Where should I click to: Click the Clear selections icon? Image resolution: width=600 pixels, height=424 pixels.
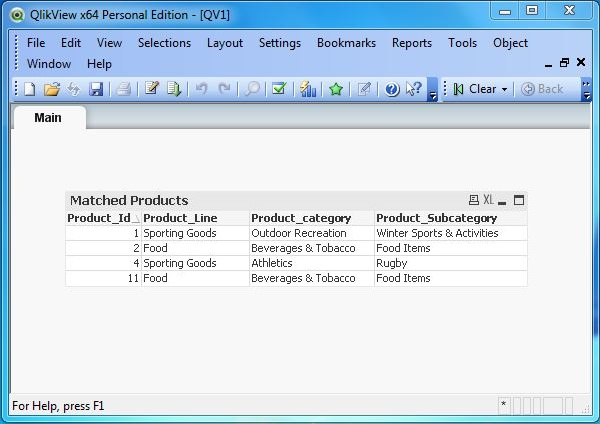tap(458, 89)
